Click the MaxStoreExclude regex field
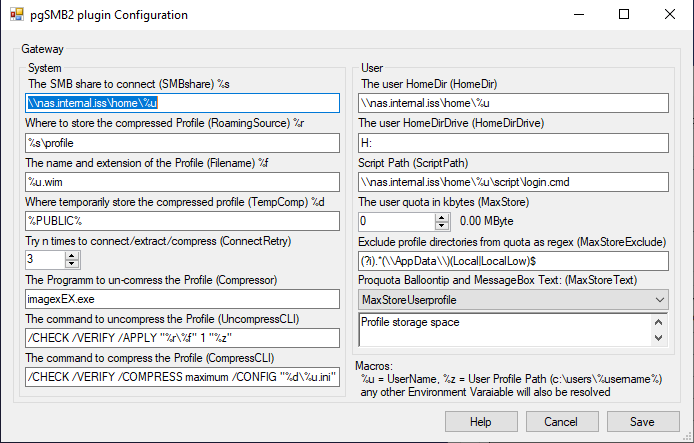 tap(513, 261)
